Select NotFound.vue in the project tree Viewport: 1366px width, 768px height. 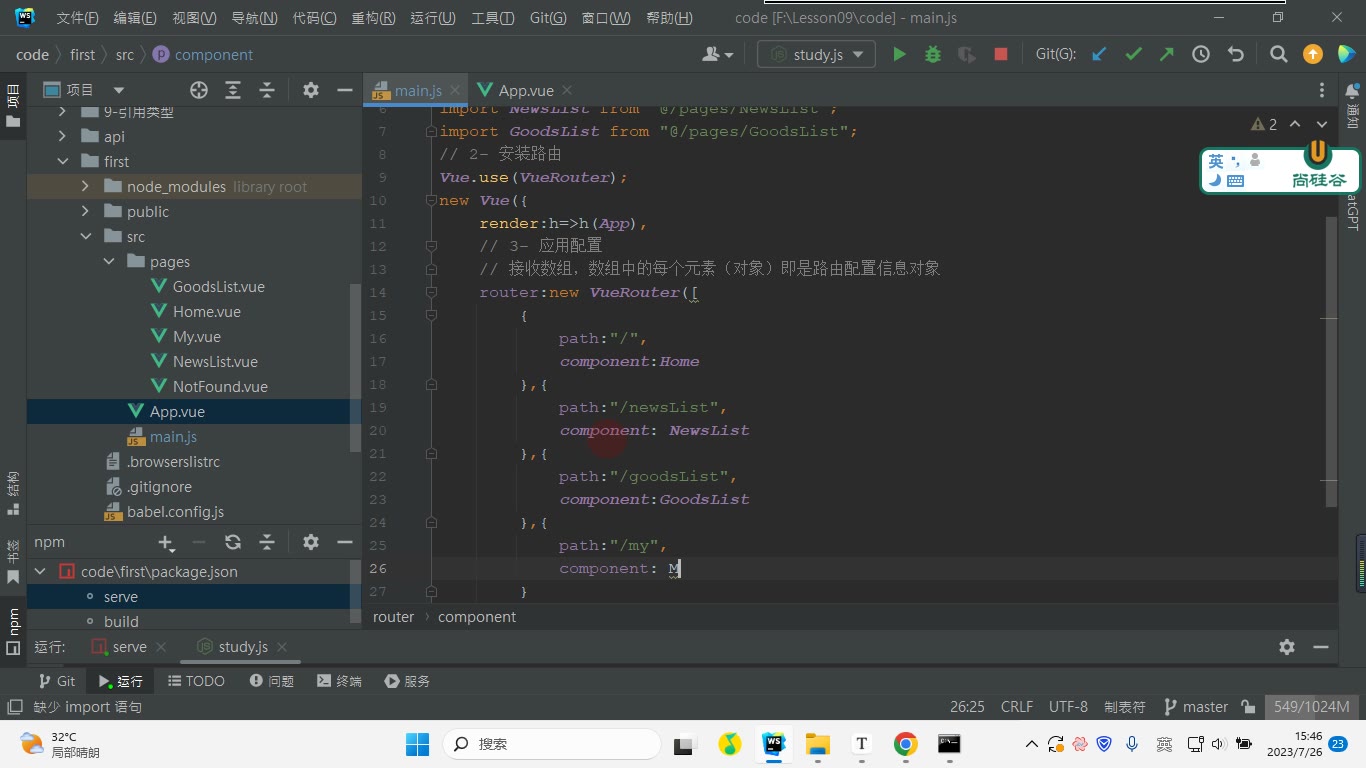click(220, 387)
